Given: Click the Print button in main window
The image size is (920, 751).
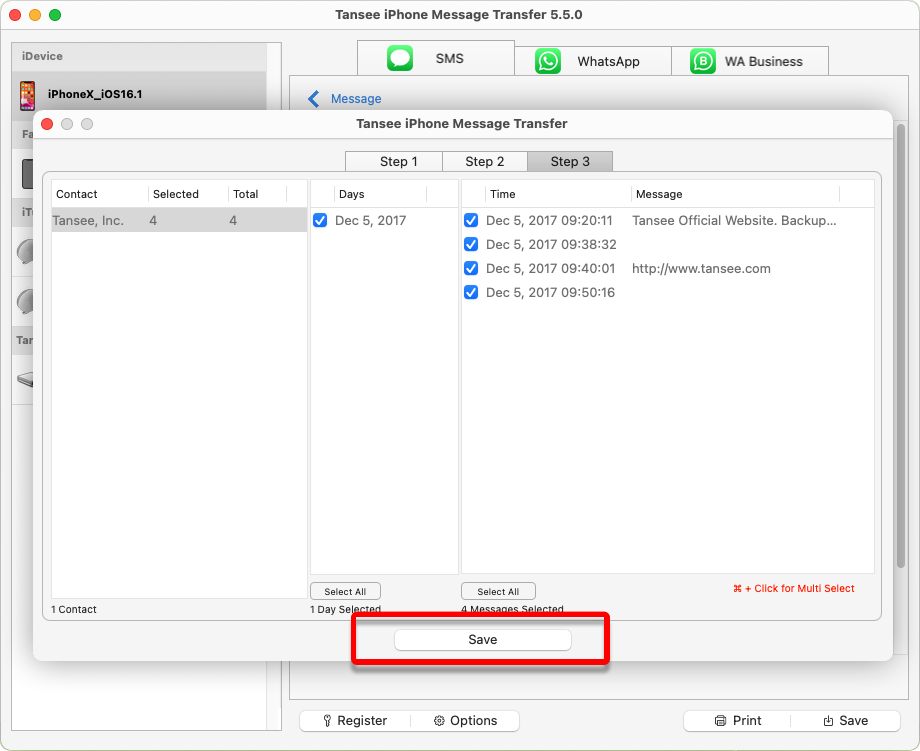Looking at the screenshot, I should click(738, 720).
